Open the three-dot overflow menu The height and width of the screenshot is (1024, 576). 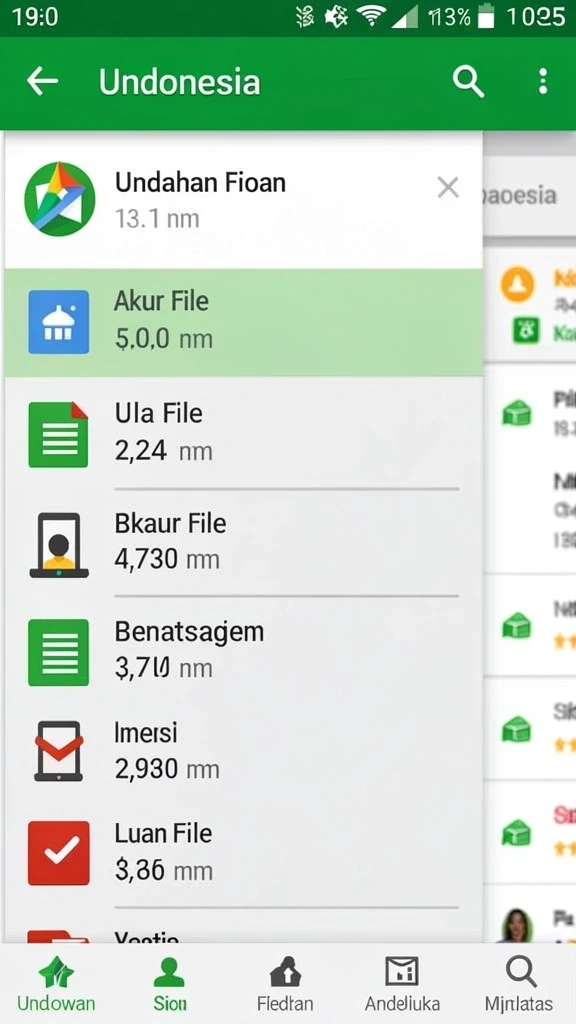click(x=543, y=82)
